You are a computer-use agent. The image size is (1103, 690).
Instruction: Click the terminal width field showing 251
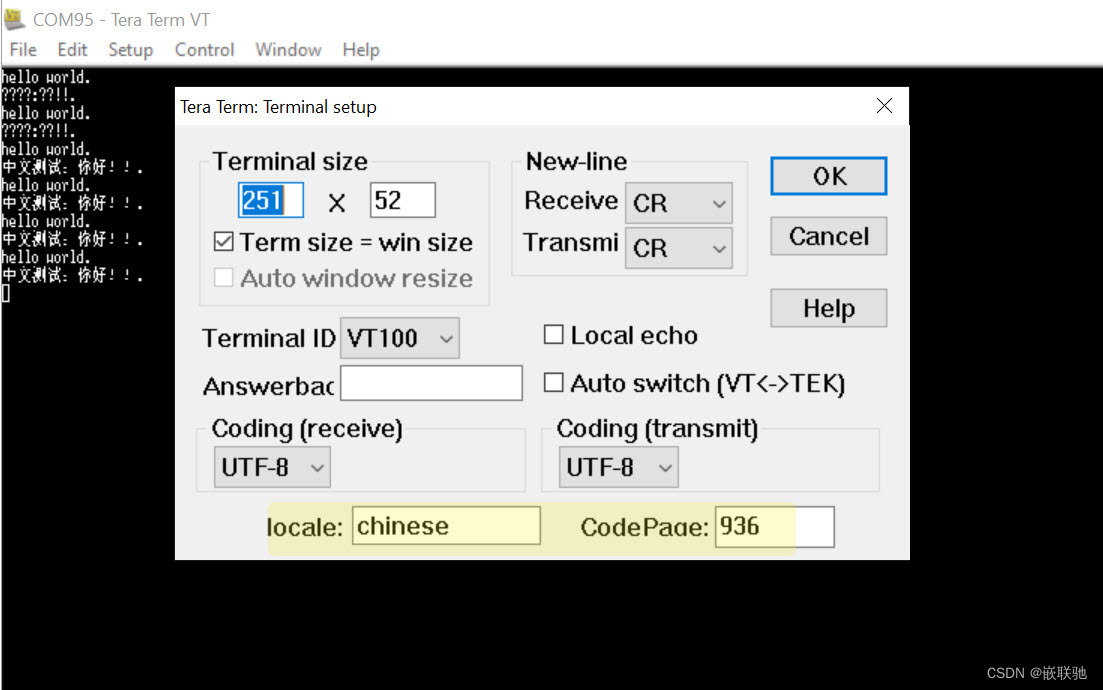271,200
